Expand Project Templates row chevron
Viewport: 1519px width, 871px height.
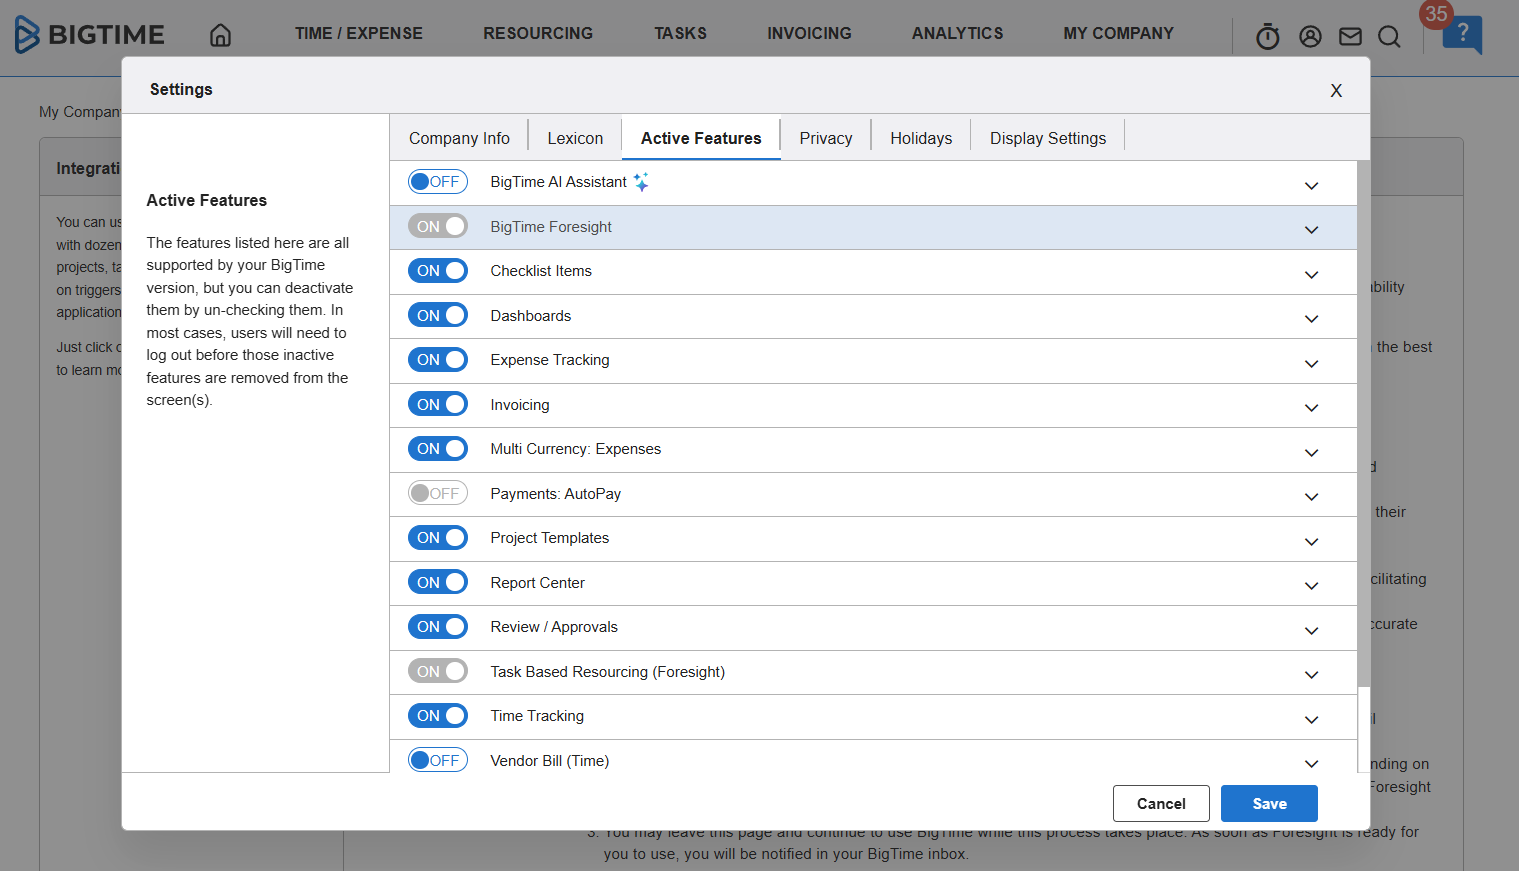tap(1311, 542)
